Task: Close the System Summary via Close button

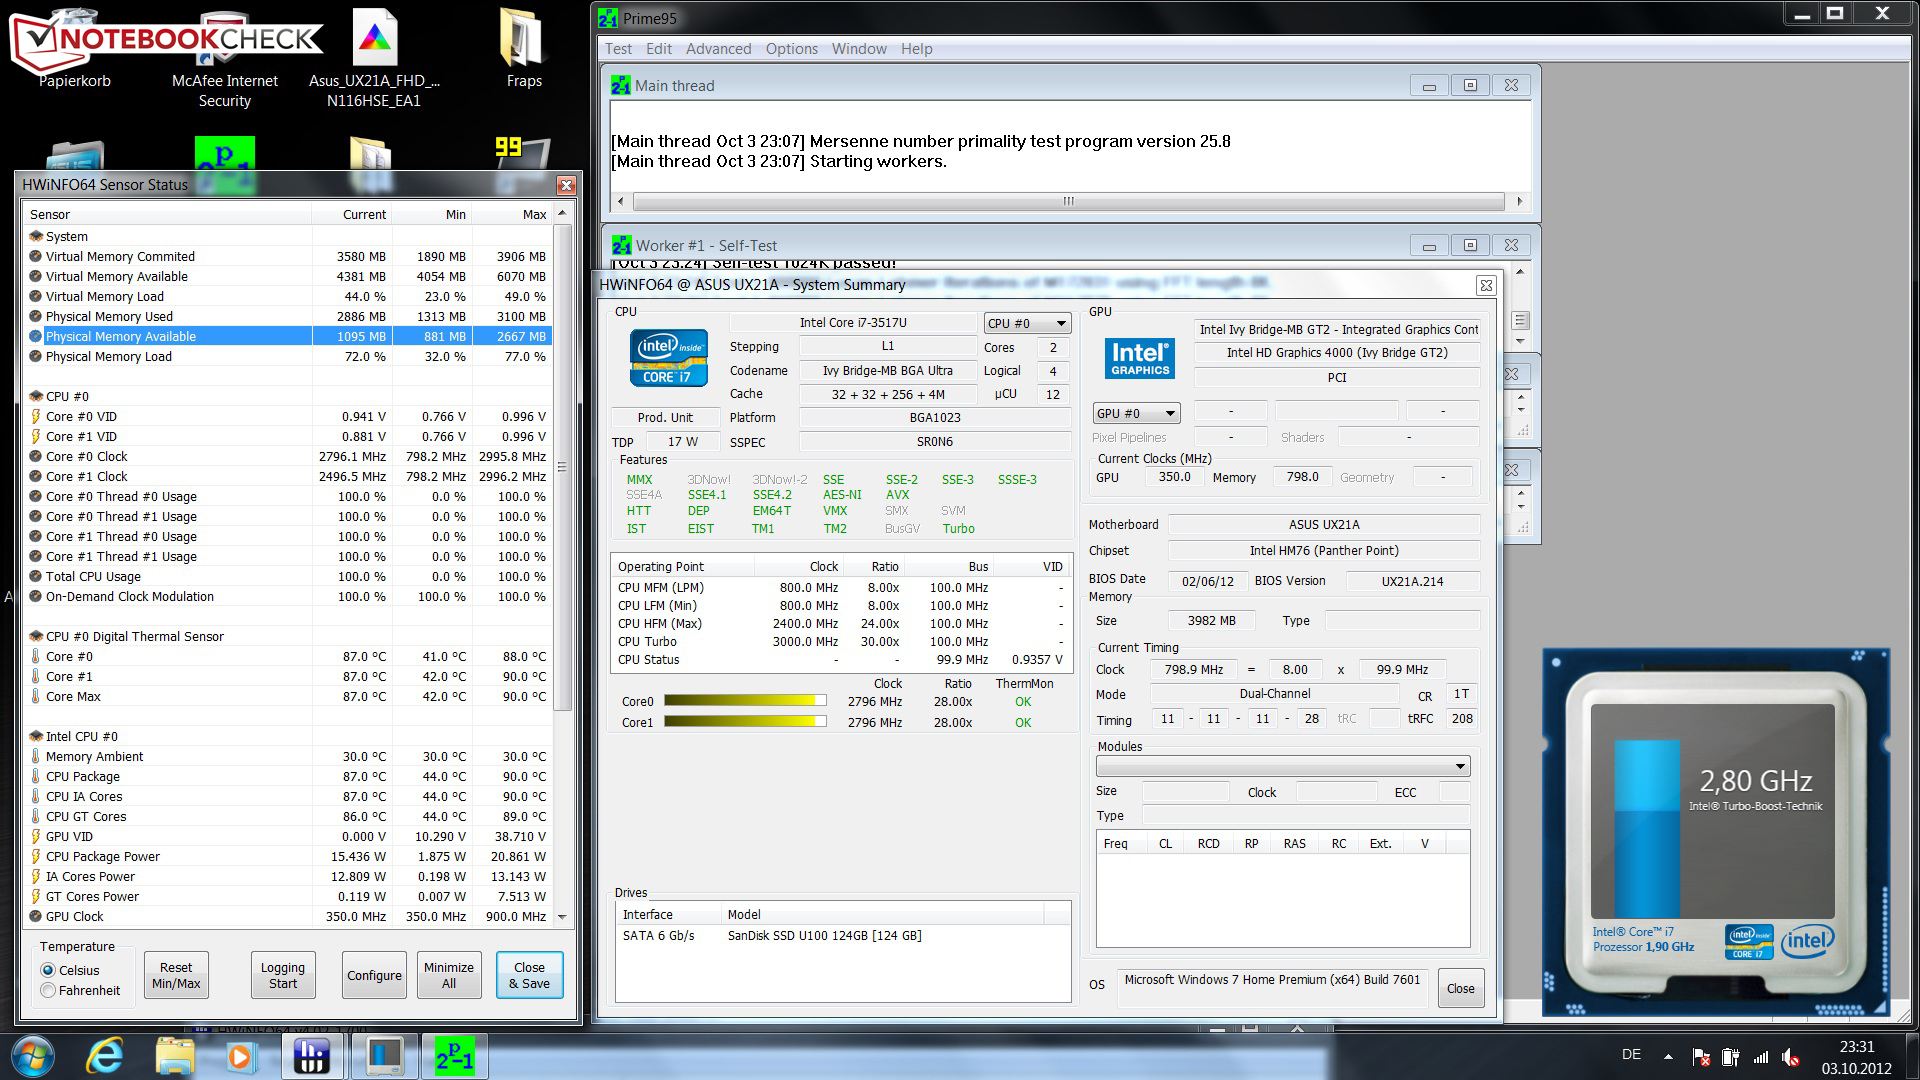Action: pos(1460,988)
